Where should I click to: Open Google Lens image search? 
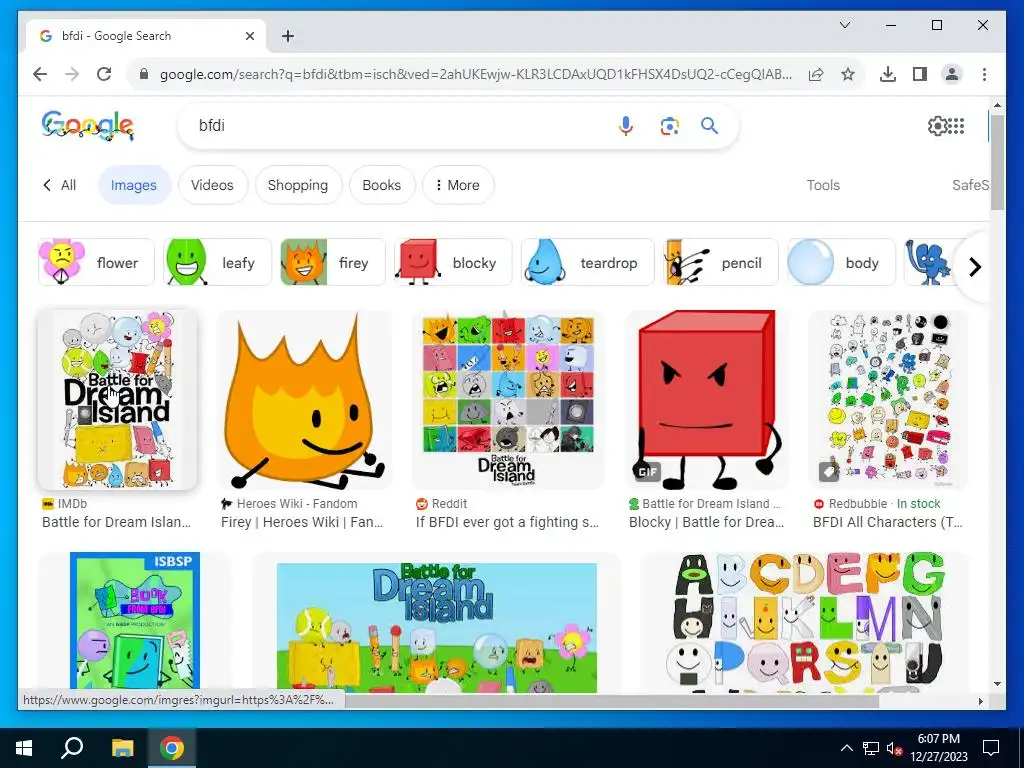(x=669, y=125)
